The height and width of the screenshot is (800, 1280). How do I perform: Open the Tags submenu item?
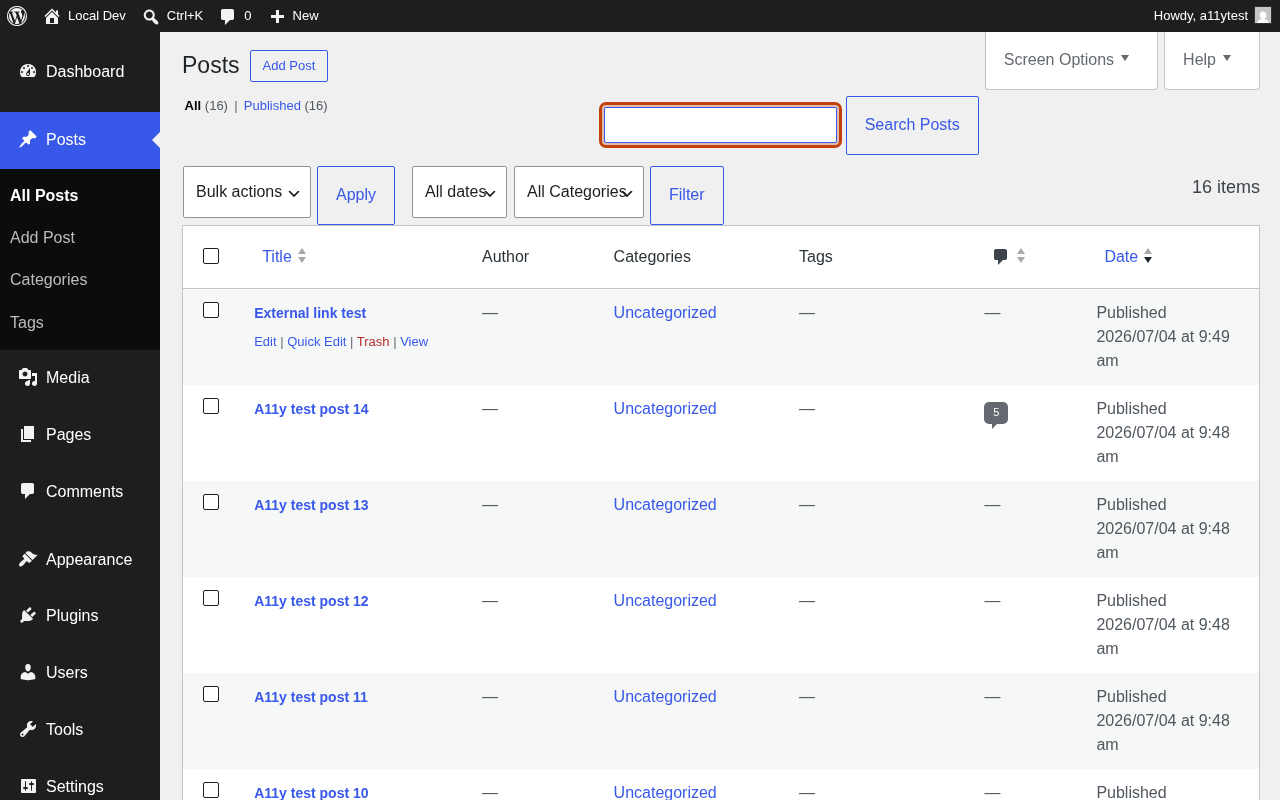click(80, 322)
